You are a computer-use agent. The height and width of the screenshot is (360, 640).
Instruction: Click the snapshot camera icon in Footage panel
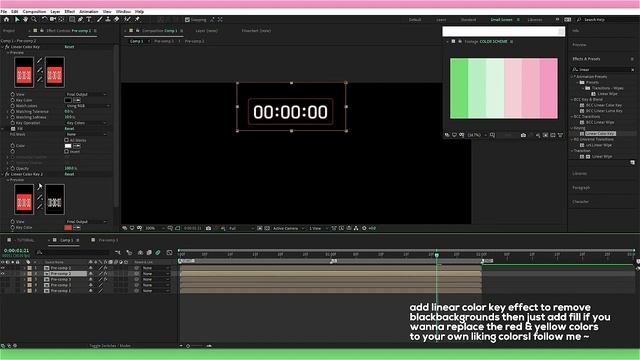point(523,135)
